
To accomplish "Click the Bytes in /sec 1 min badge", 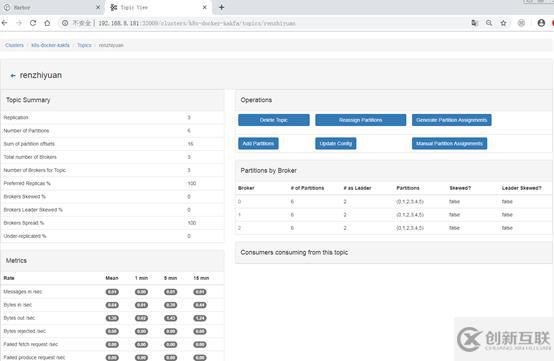I will pyautogui.click(x=141, y=305).
